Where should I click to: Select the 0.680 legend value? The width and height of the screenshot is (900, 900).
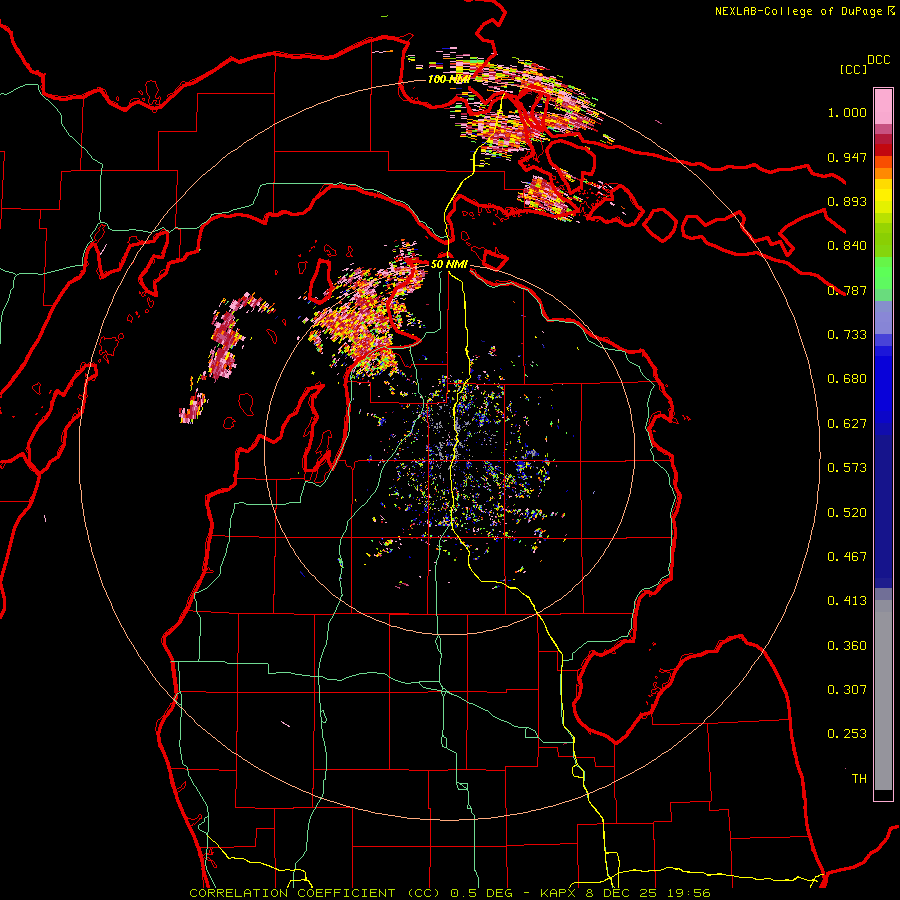847,379
